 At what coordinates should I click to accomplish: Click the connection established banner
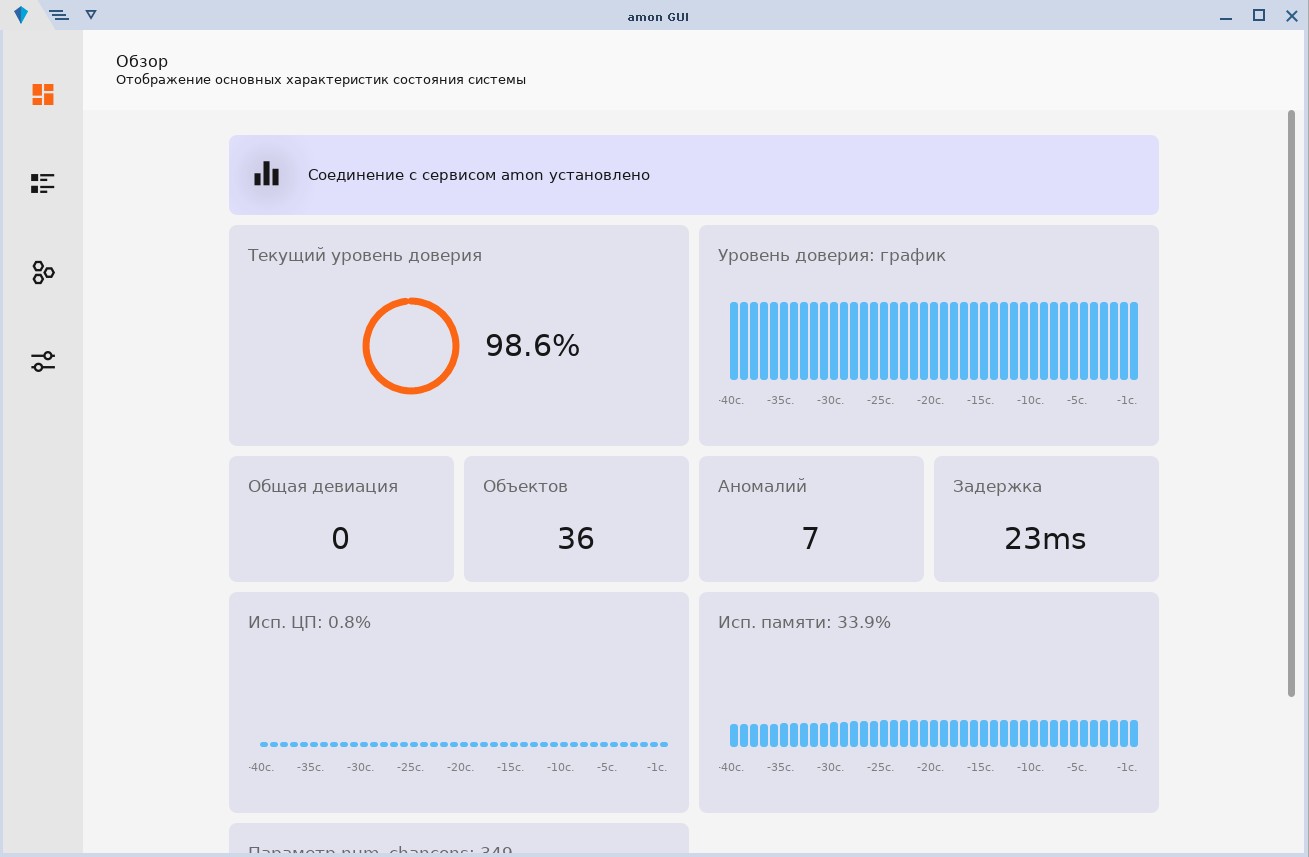pos(693,175)
